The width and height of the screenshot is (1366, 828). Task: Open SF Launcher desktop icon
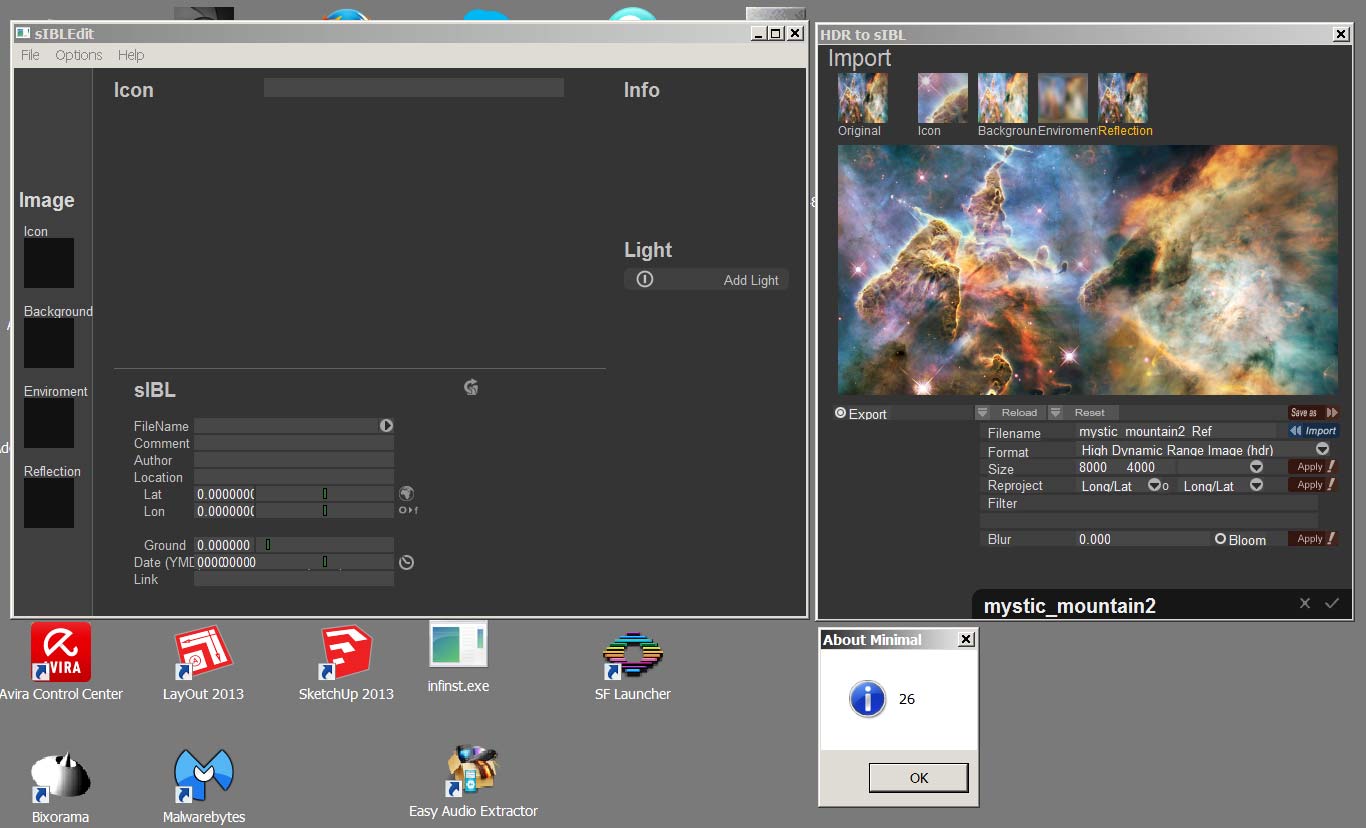[x=633, y=665]
